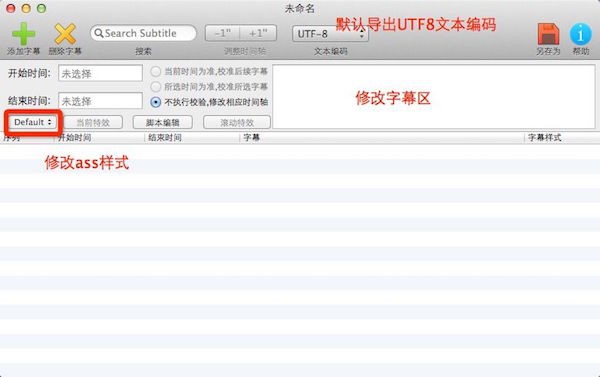Click the script edit button

pos(163,122)
